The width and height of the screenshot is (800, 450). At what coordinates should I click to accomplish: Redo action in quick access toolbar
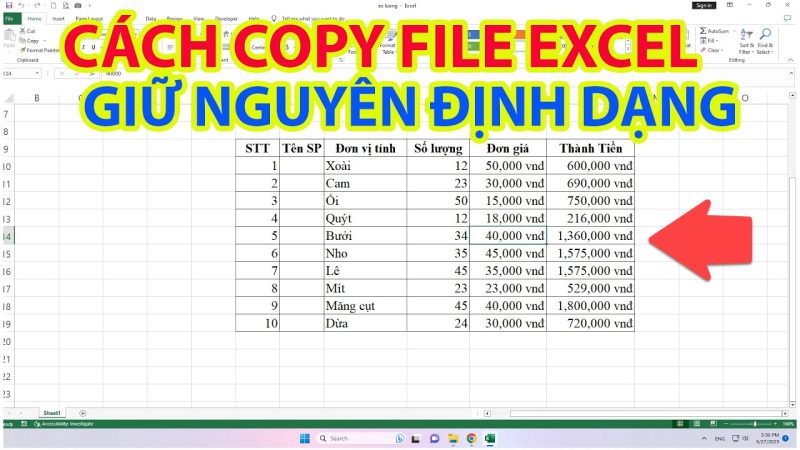pyautogui.click(x=37, y=5)
